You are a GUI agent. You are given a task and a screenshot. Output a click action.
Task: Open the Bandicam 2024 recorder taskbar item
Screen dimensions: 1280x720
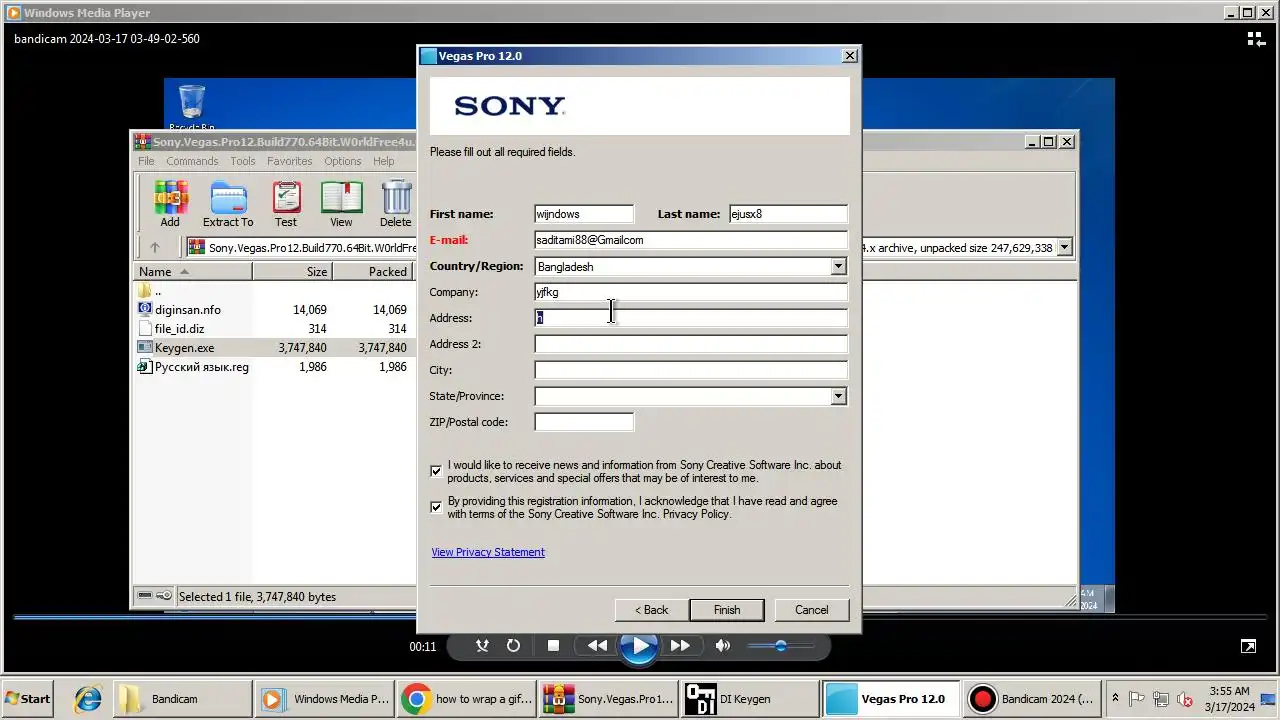pyautogui.click(x=1031, y=699)
